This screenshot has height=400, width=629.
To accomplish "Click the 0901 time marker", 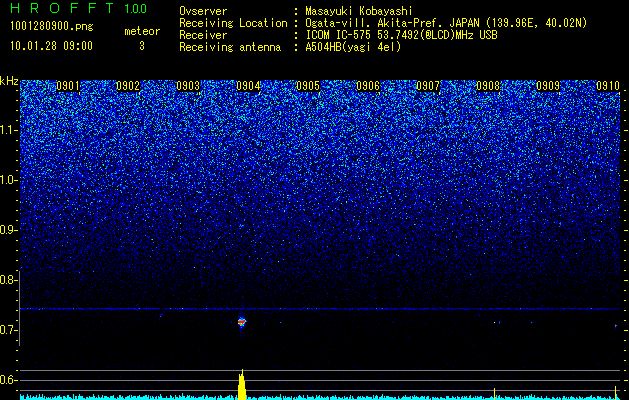I will click(x=68, y=86).
